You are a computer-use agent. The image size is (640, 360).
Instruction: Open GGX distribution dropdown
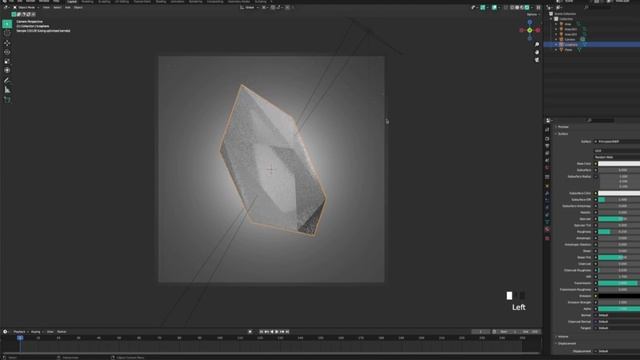[617, 151]
